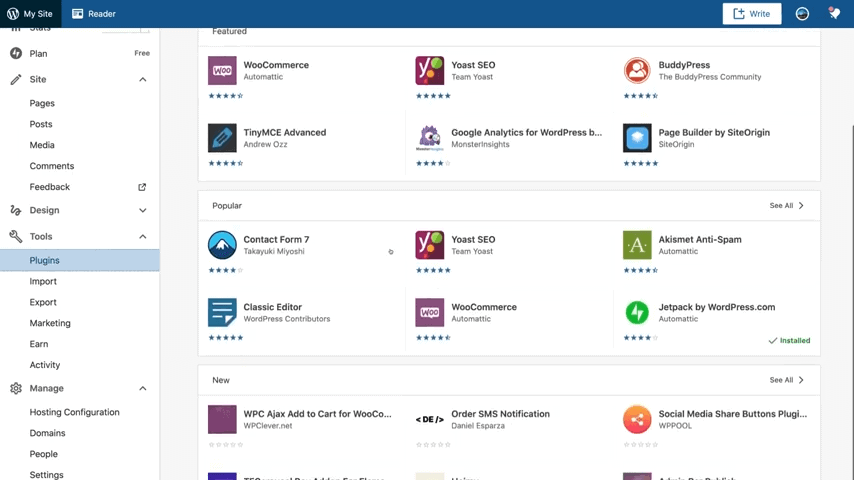This screenshot has width=854, height=480.
Task: Click the Popular See All arrow
Action: [x=801, y=205]
